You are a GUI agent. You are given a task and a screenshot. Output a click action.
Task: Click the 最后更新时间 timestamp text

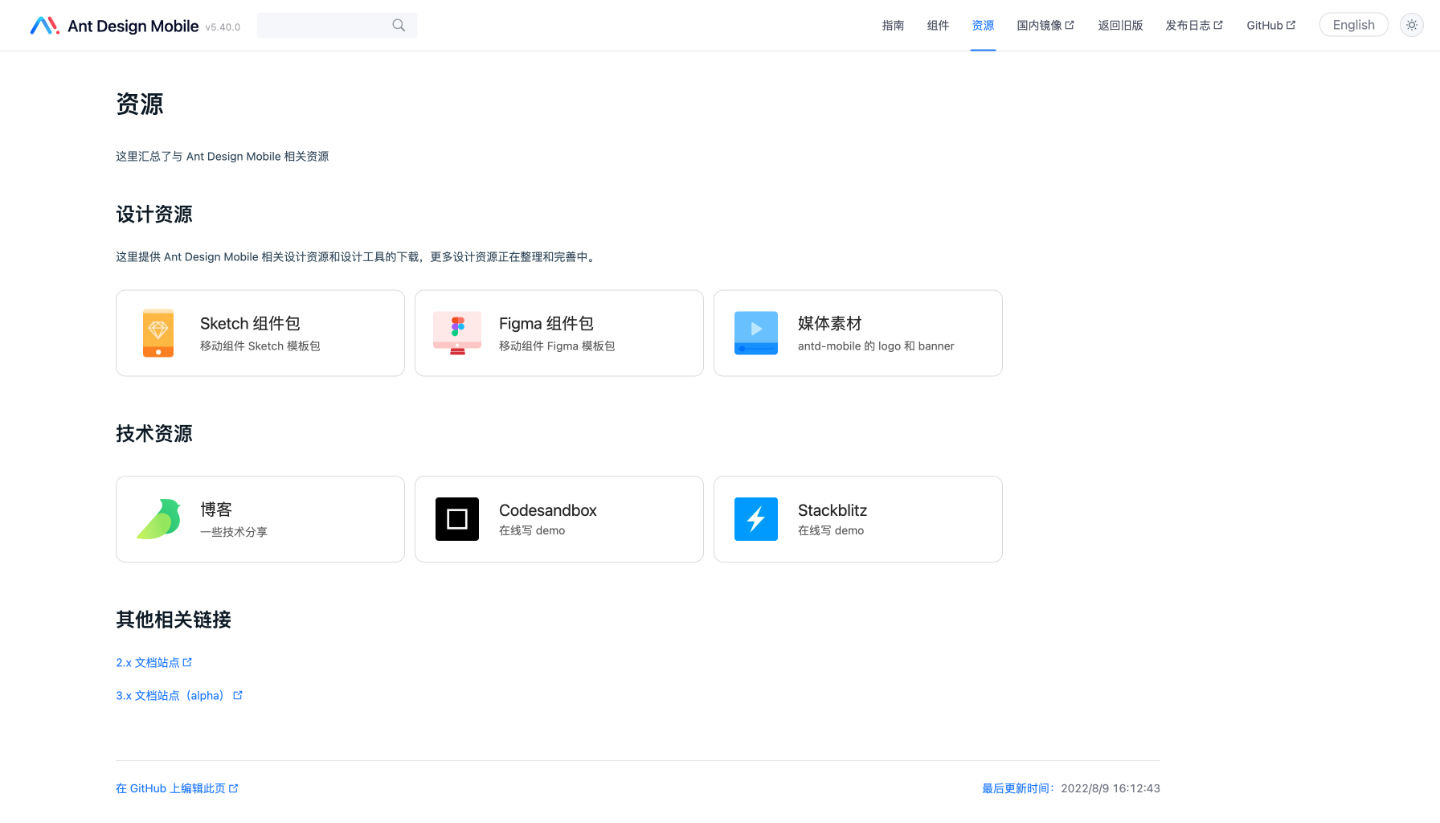[1071, 788]
